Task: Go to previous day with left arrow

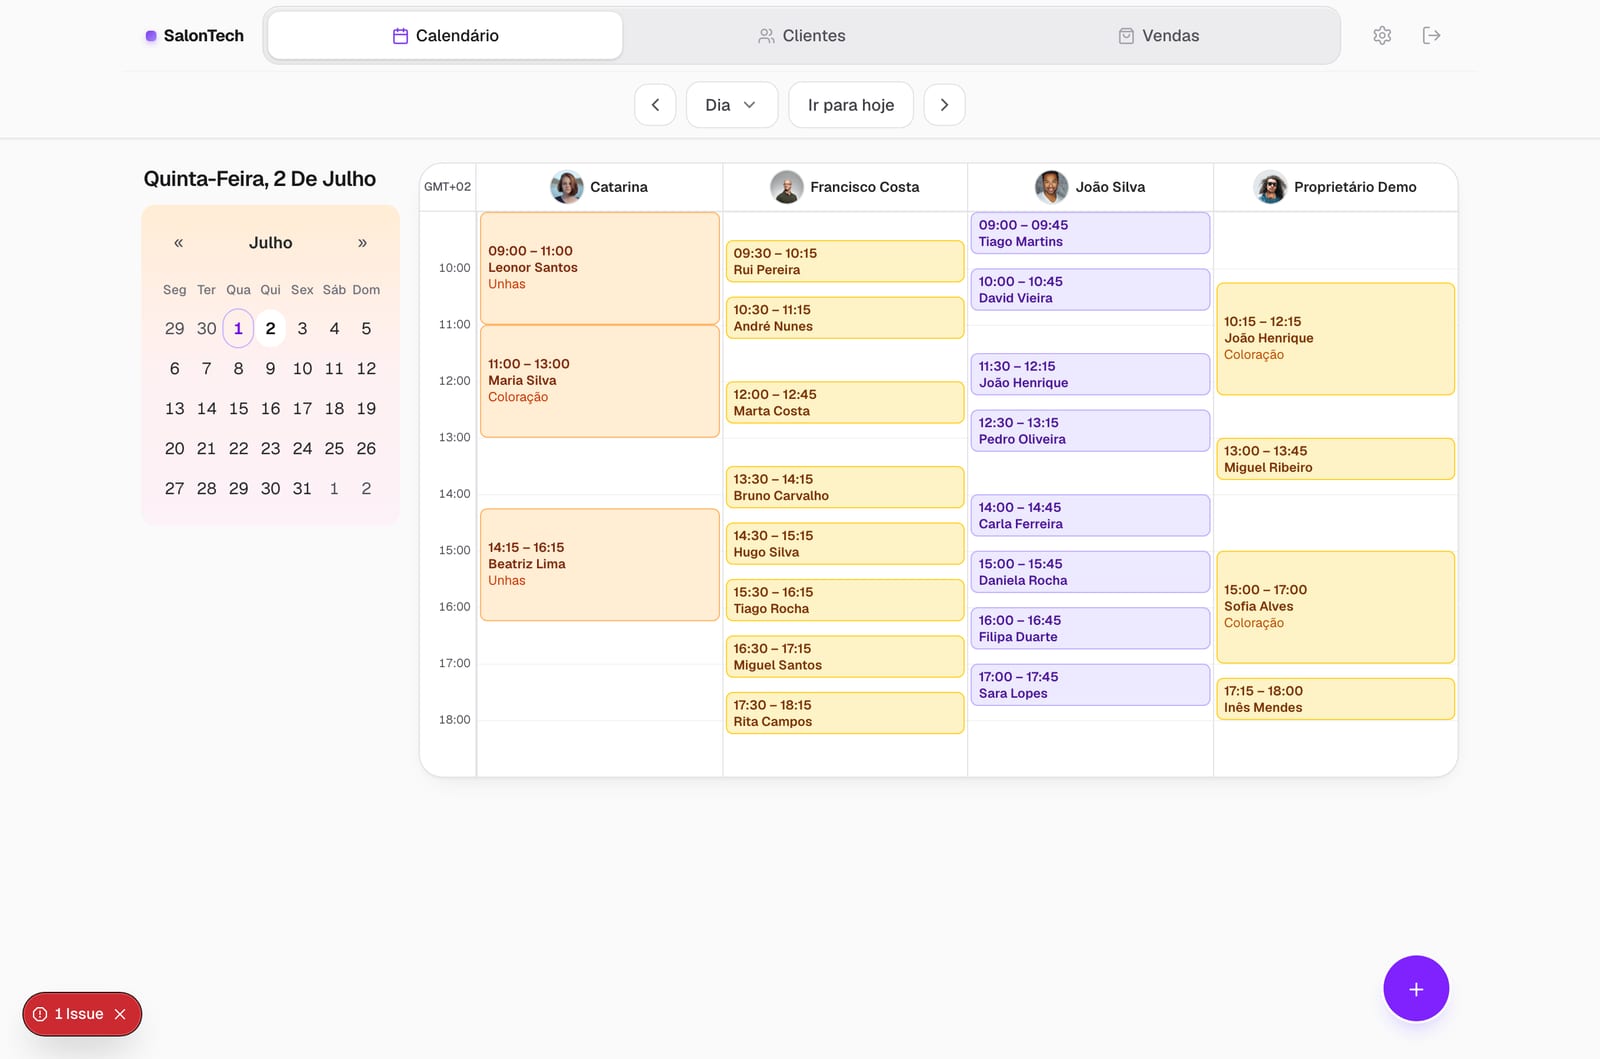Action: pyautogui.click(x=655, y=105)
